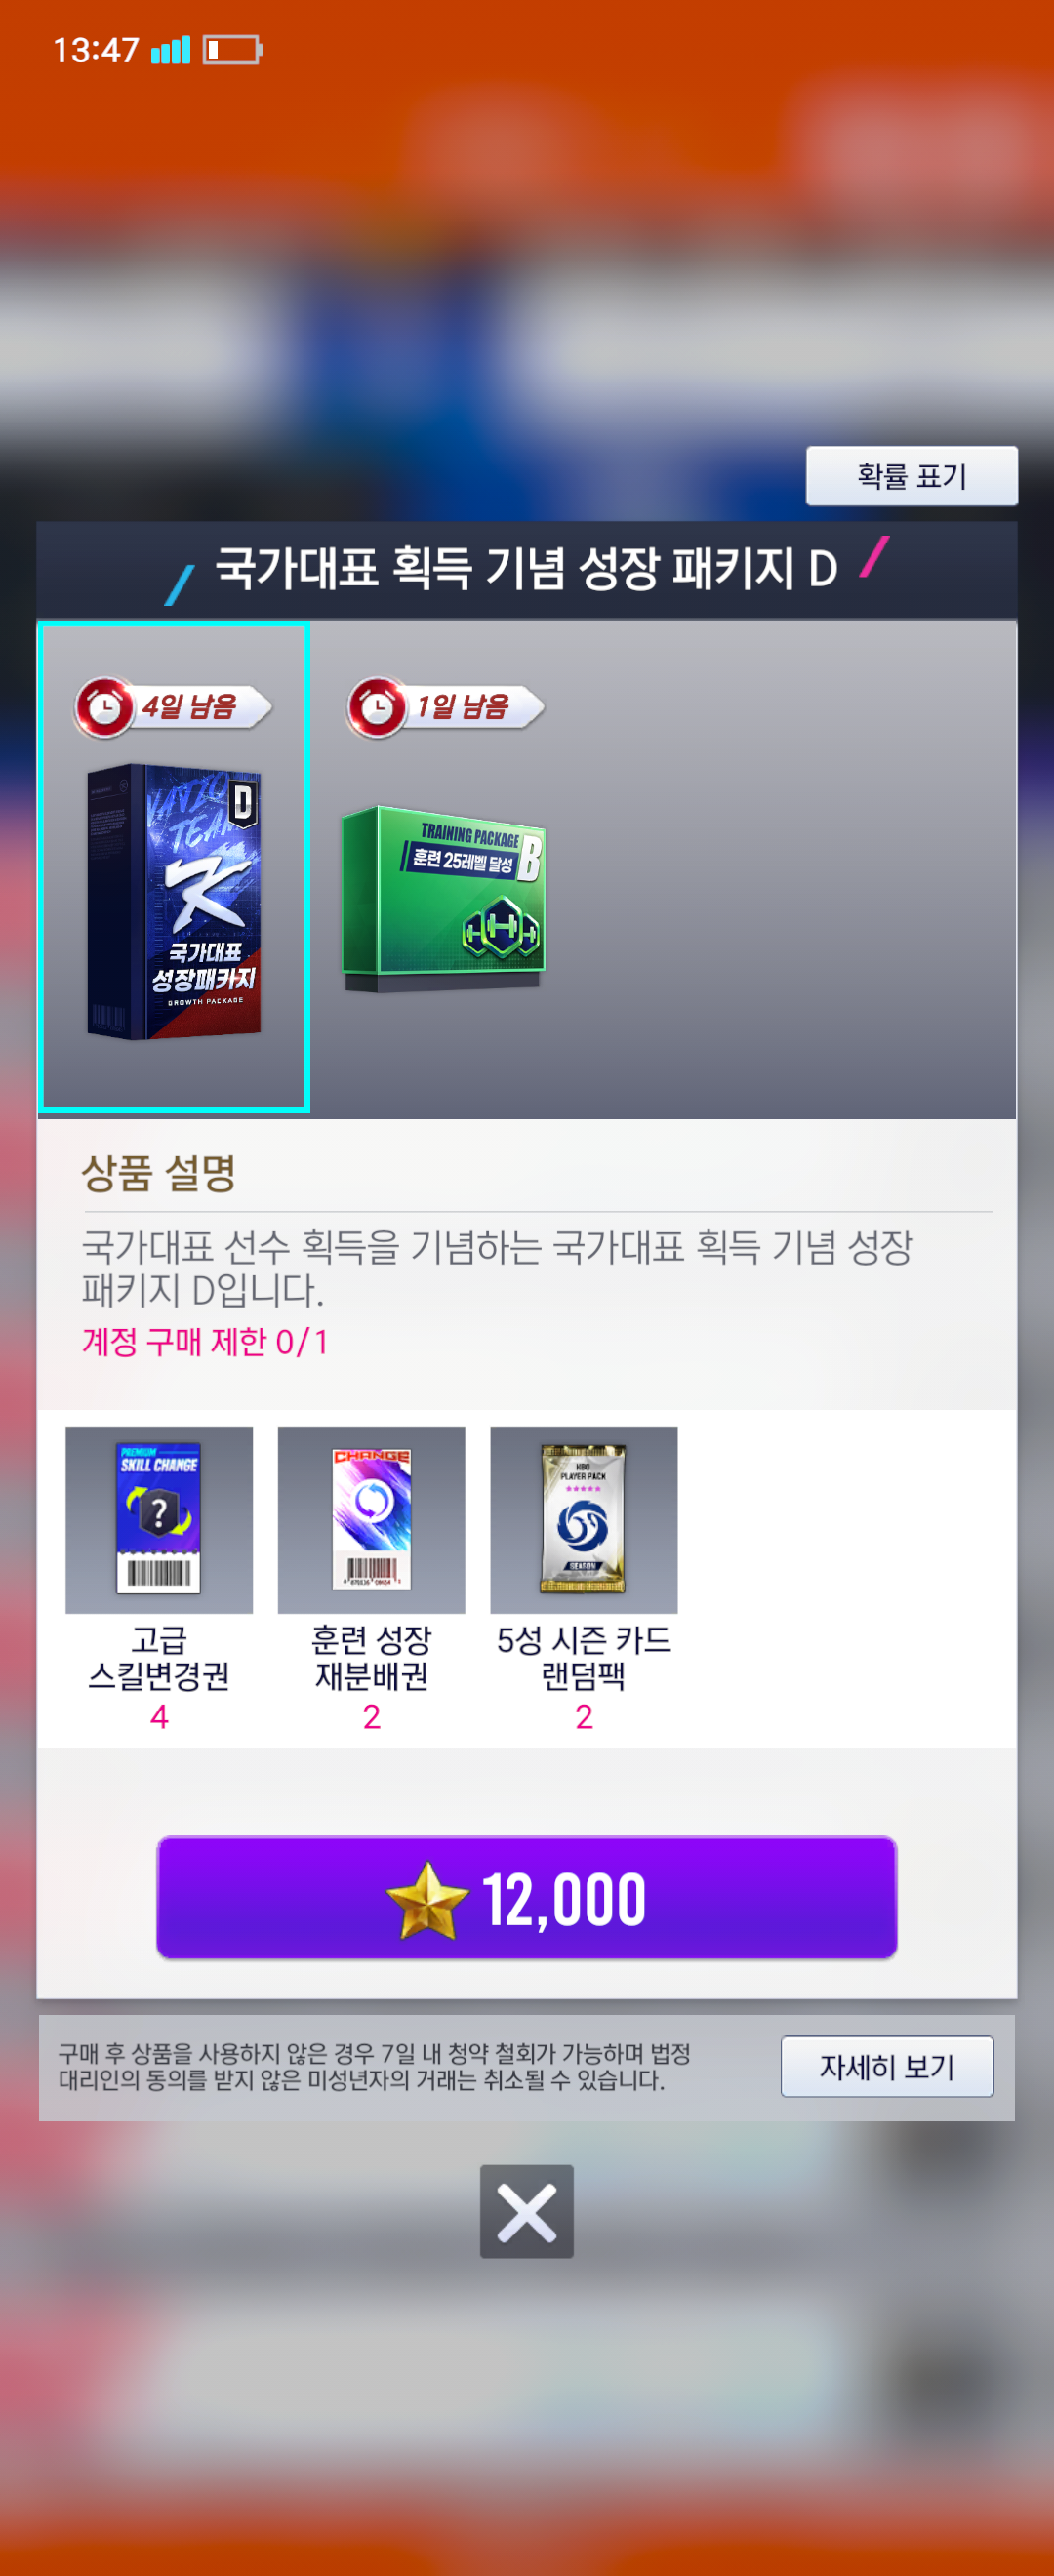Open the 5성 시즌 카드 랜덤팩 icon
This screenshot has width=1054, height=2576.
[584, 1519]
